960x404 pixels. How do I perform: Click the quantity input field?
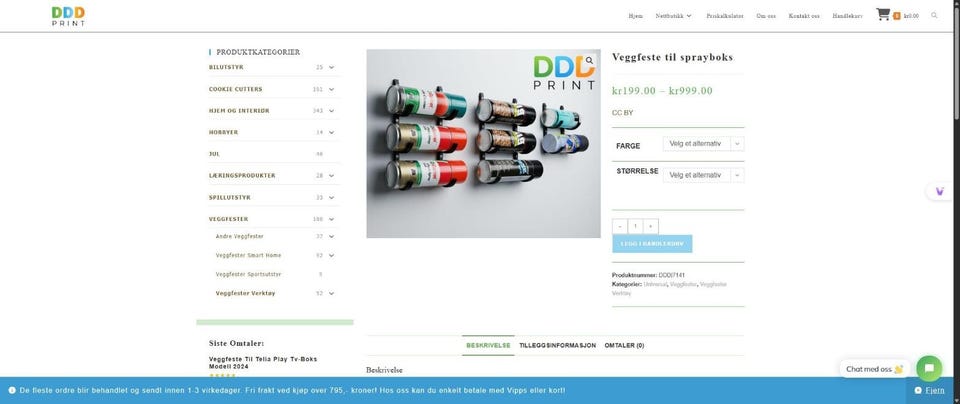point(636,226)
